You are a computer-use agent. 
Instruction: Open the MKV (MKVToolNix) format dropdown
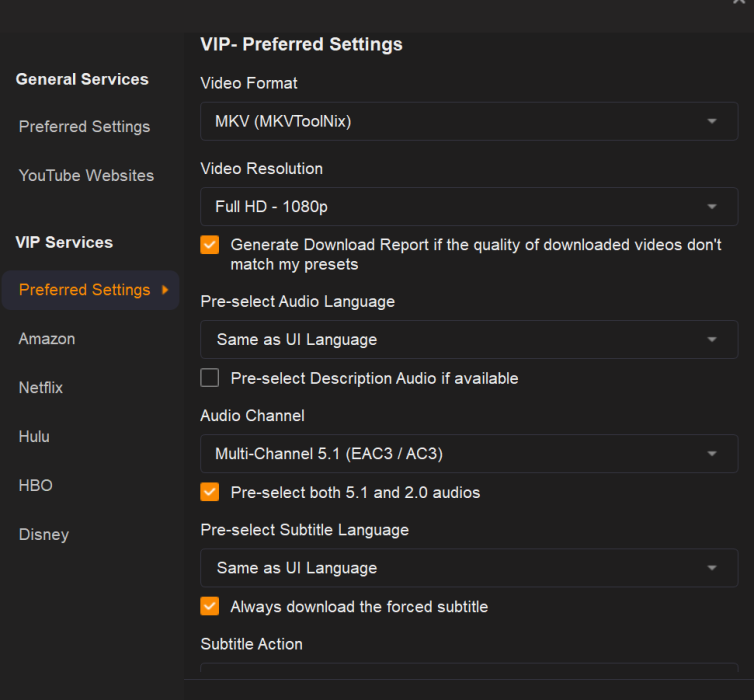tap(469, 121)
